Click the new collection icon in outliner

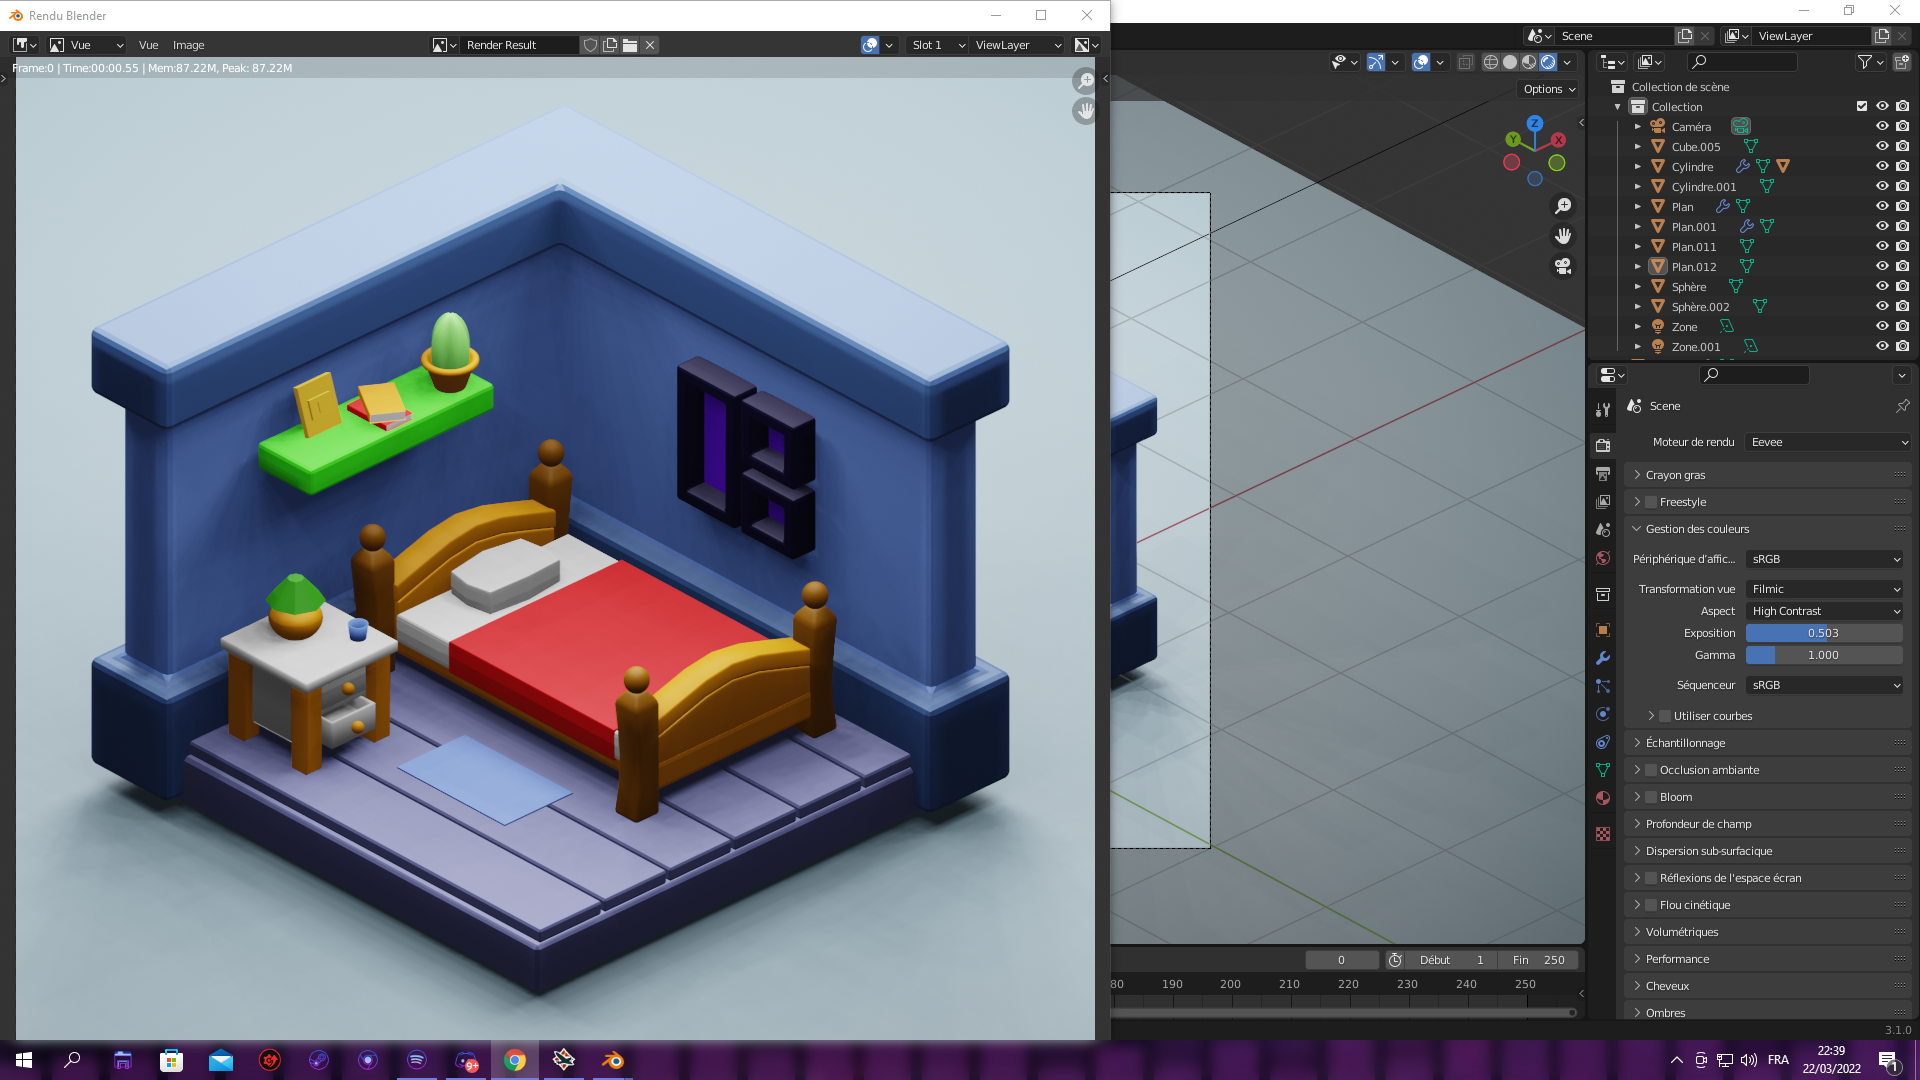click(1902, 62)
